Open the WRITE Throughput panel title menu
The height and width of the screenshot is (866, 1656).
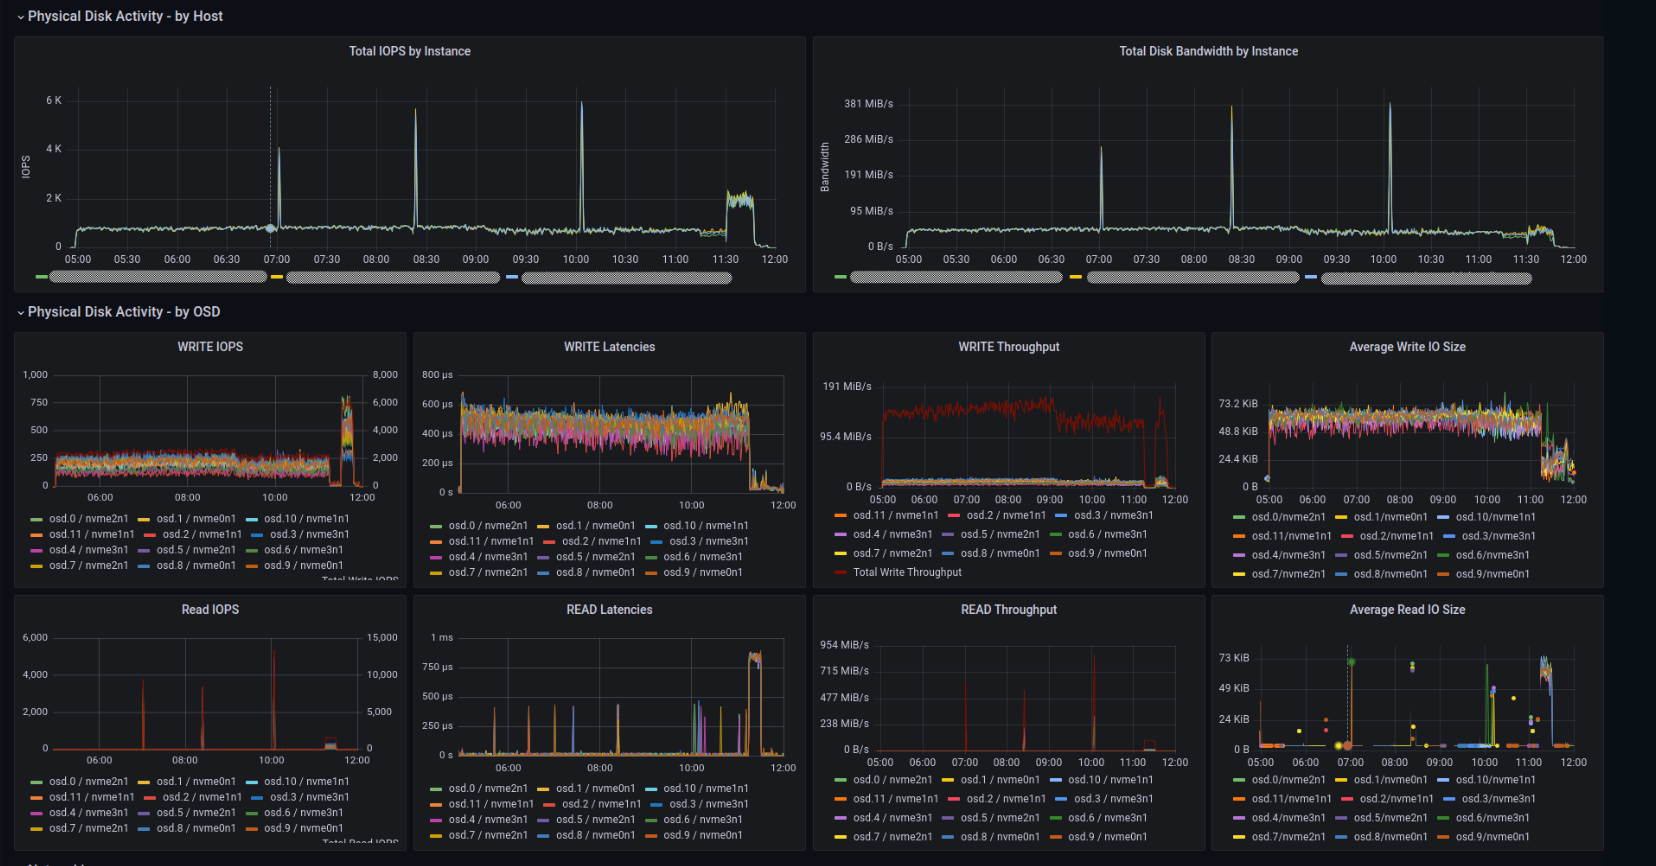(x=1009, y=347)
